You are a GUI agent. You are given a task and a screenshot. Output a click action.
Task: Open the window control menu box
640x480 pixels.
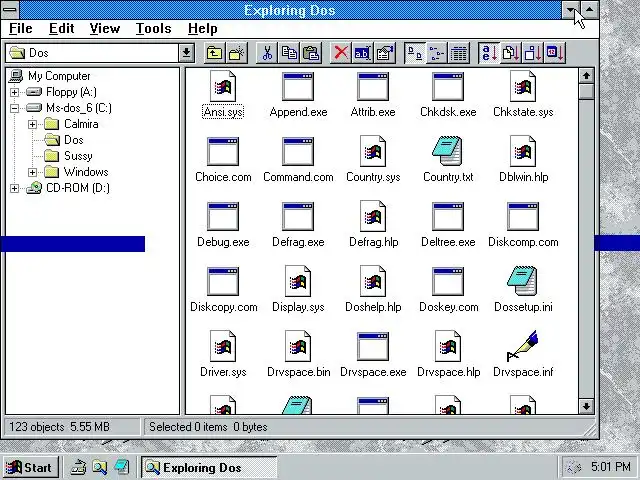[10, 9]
